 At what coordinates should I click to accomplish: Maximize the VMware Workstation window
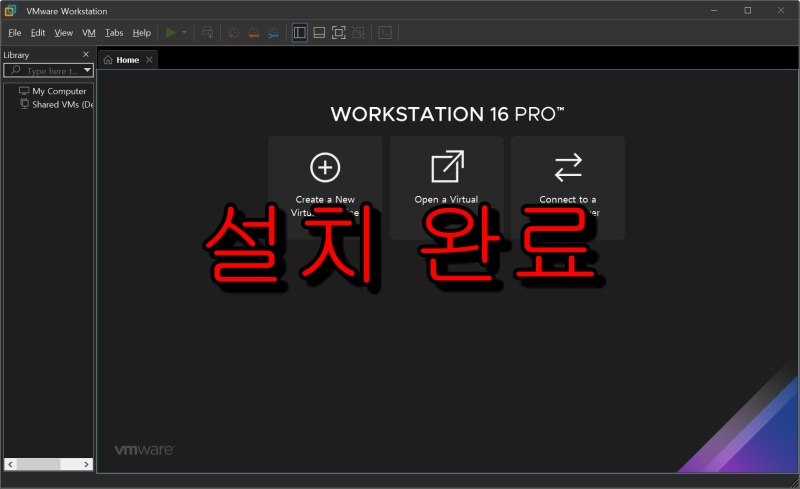pyautogui.click(x=747, y=10)
